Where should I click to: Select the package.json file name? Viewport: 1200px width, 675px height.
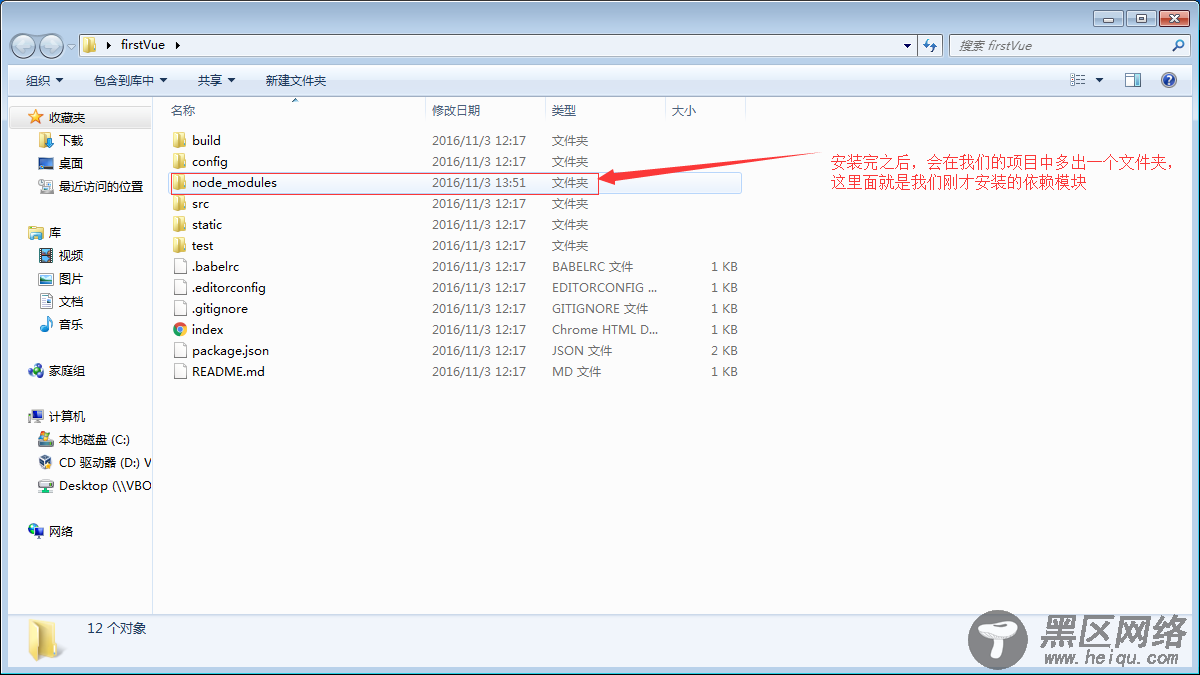tap(230, 351)
